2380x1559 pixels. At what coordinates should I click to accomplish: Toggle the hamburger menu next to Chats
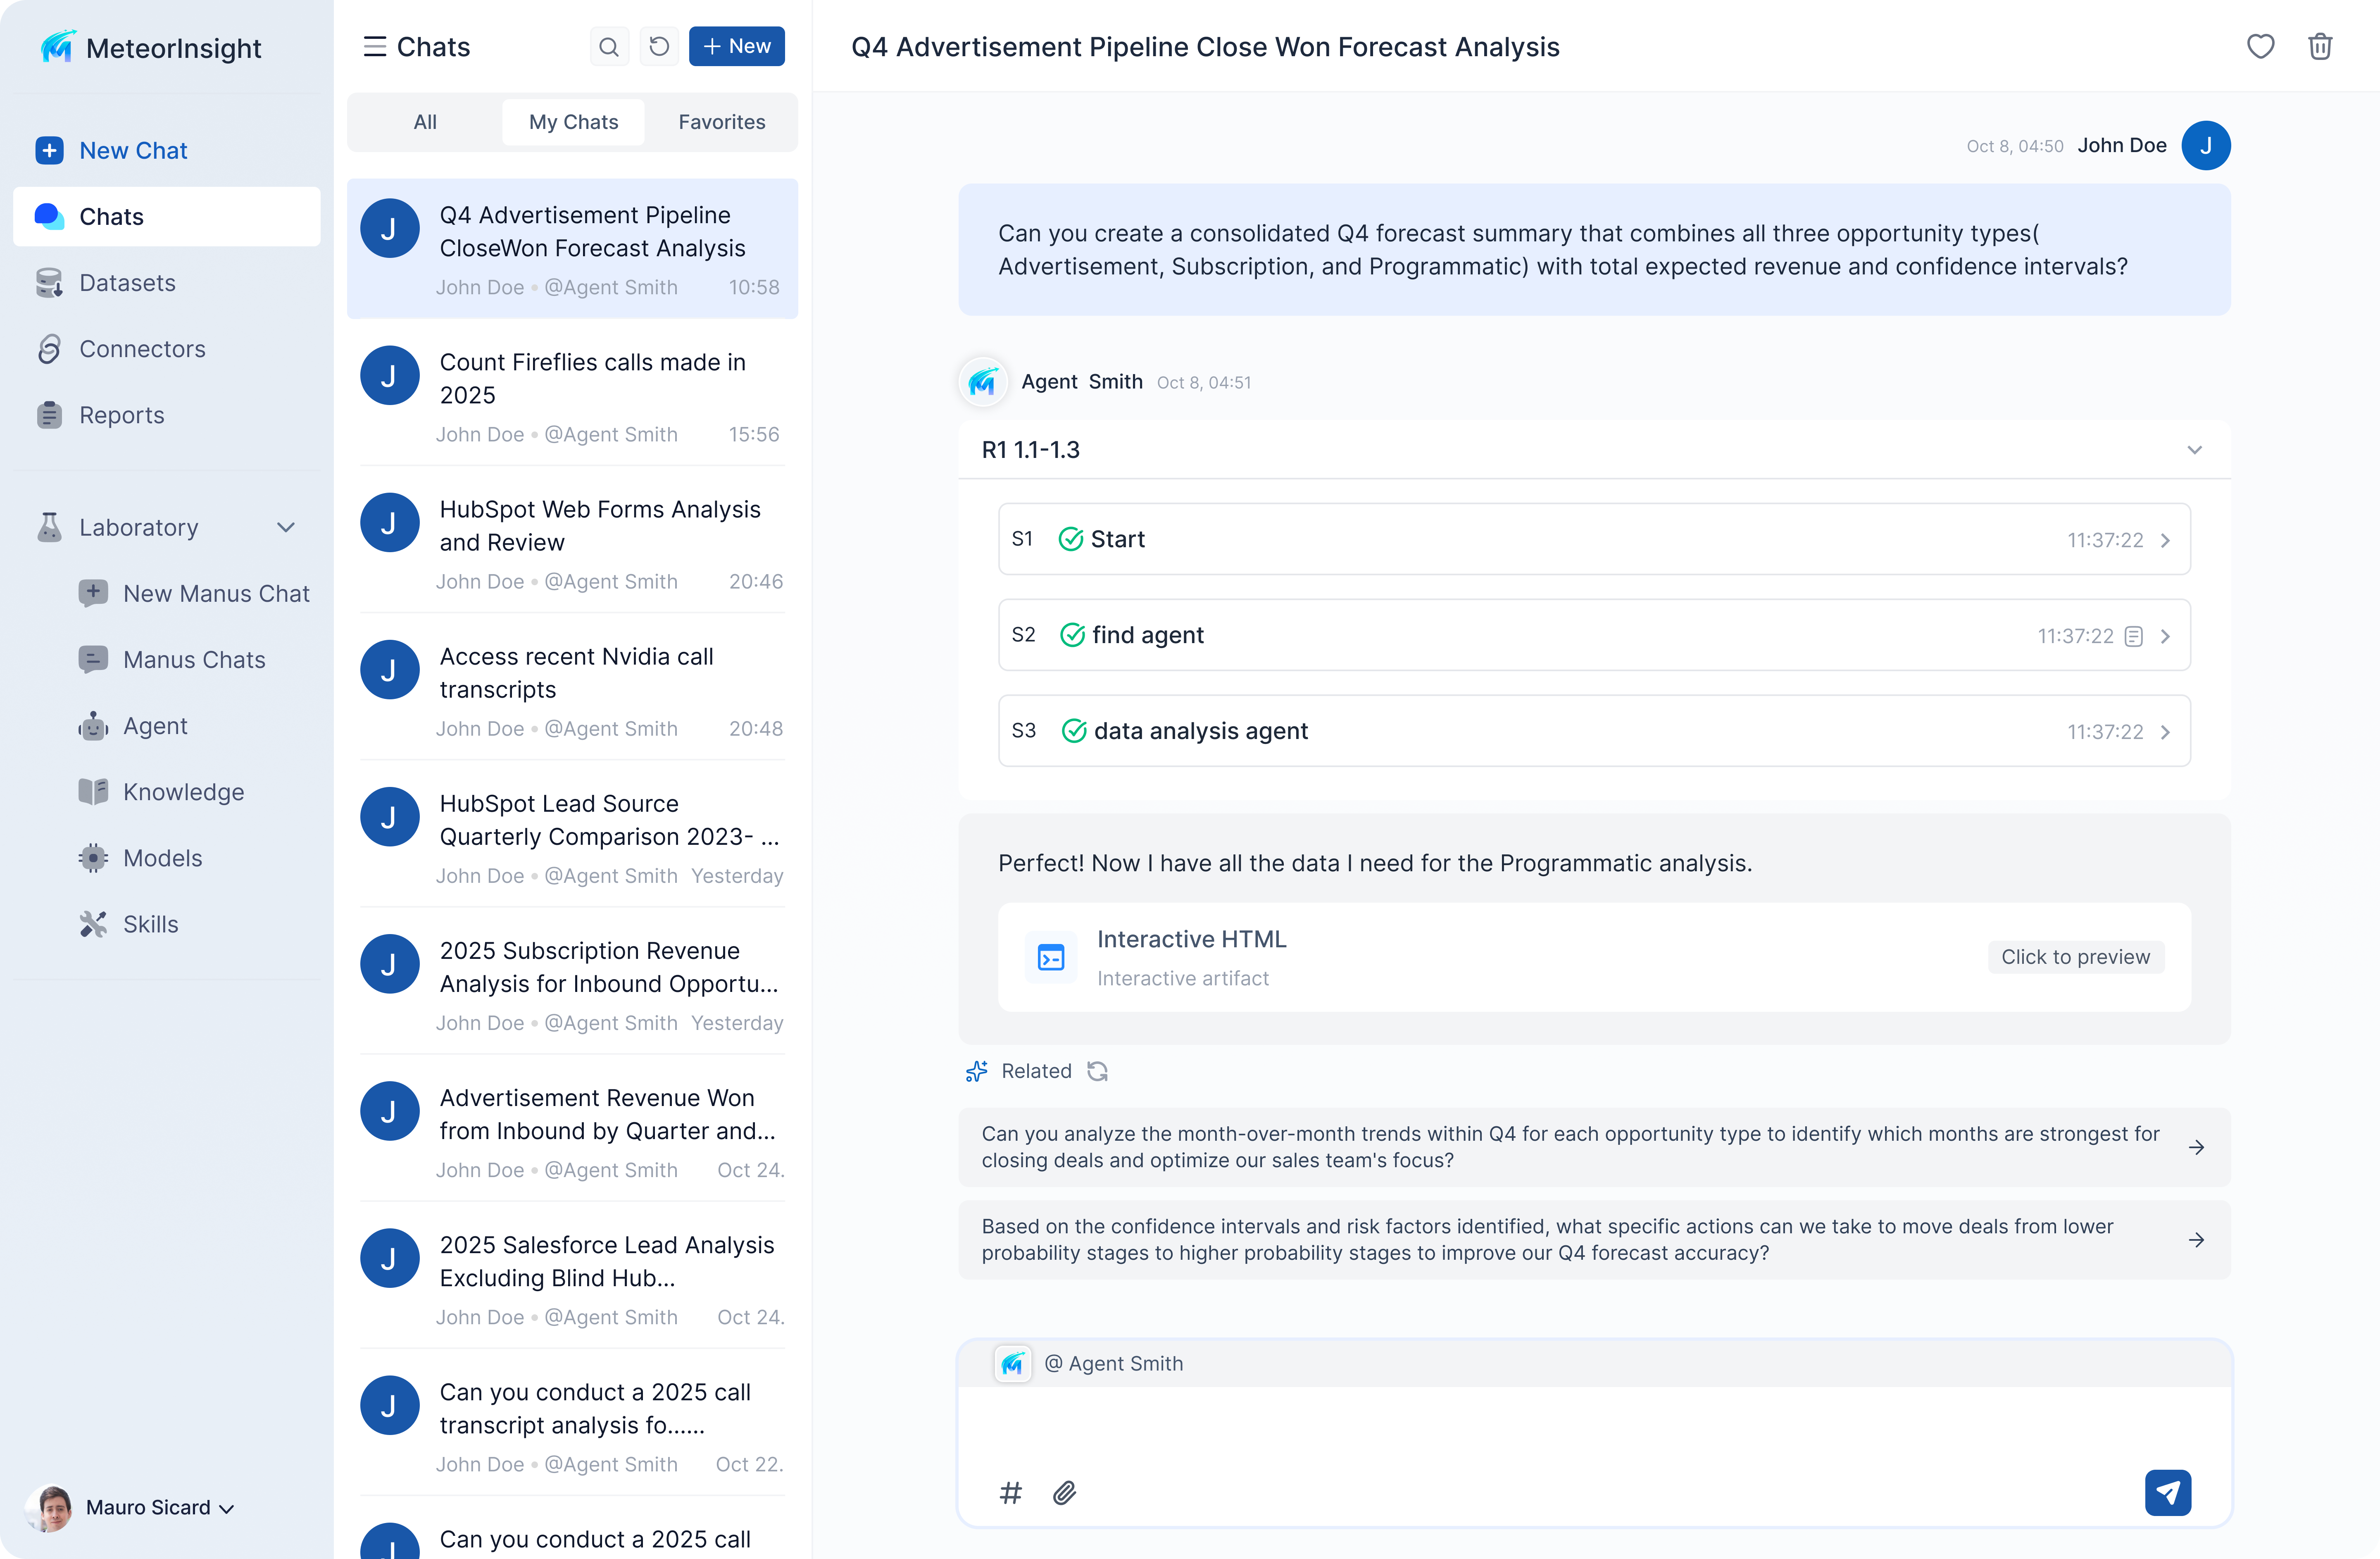pyautogui.click(x=373, y=46)
